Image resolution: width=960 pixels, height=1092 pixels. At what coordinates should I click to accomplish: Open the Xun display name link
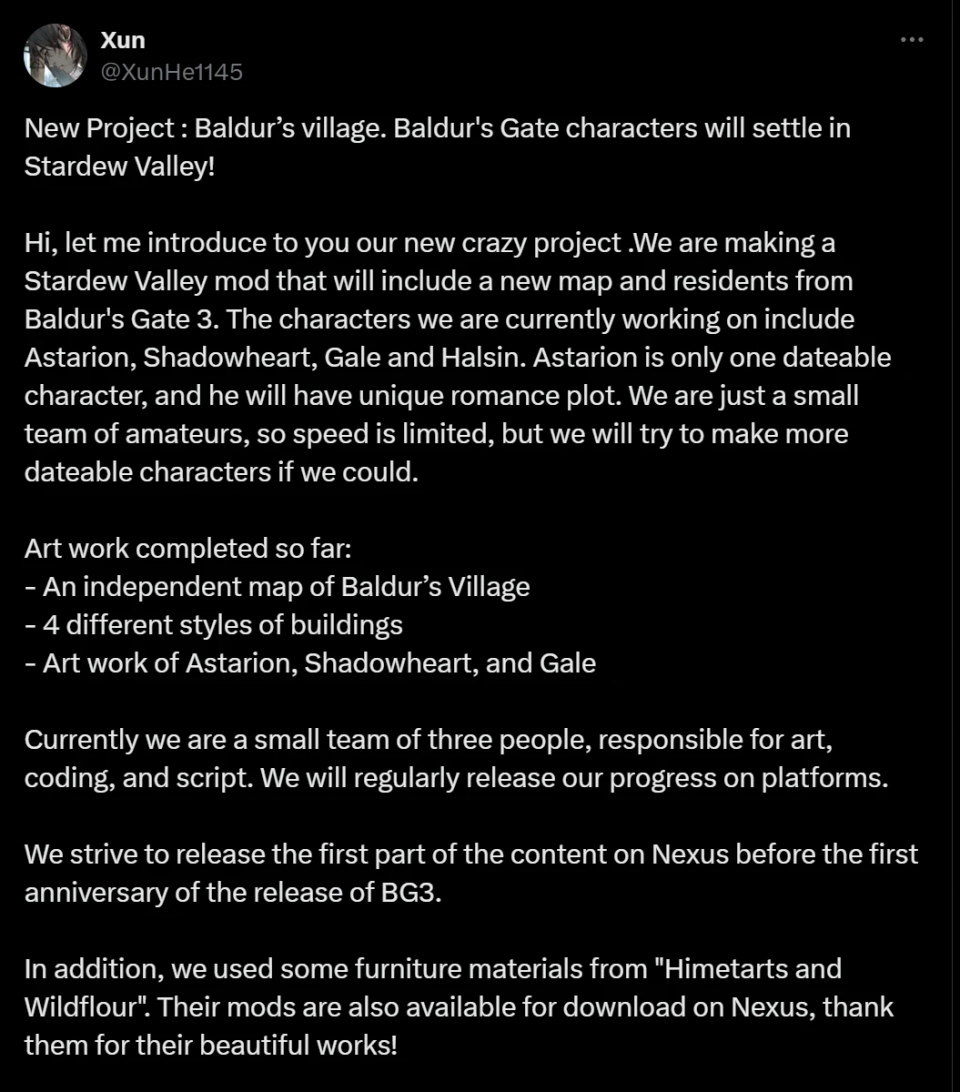(x=123, y=40)
